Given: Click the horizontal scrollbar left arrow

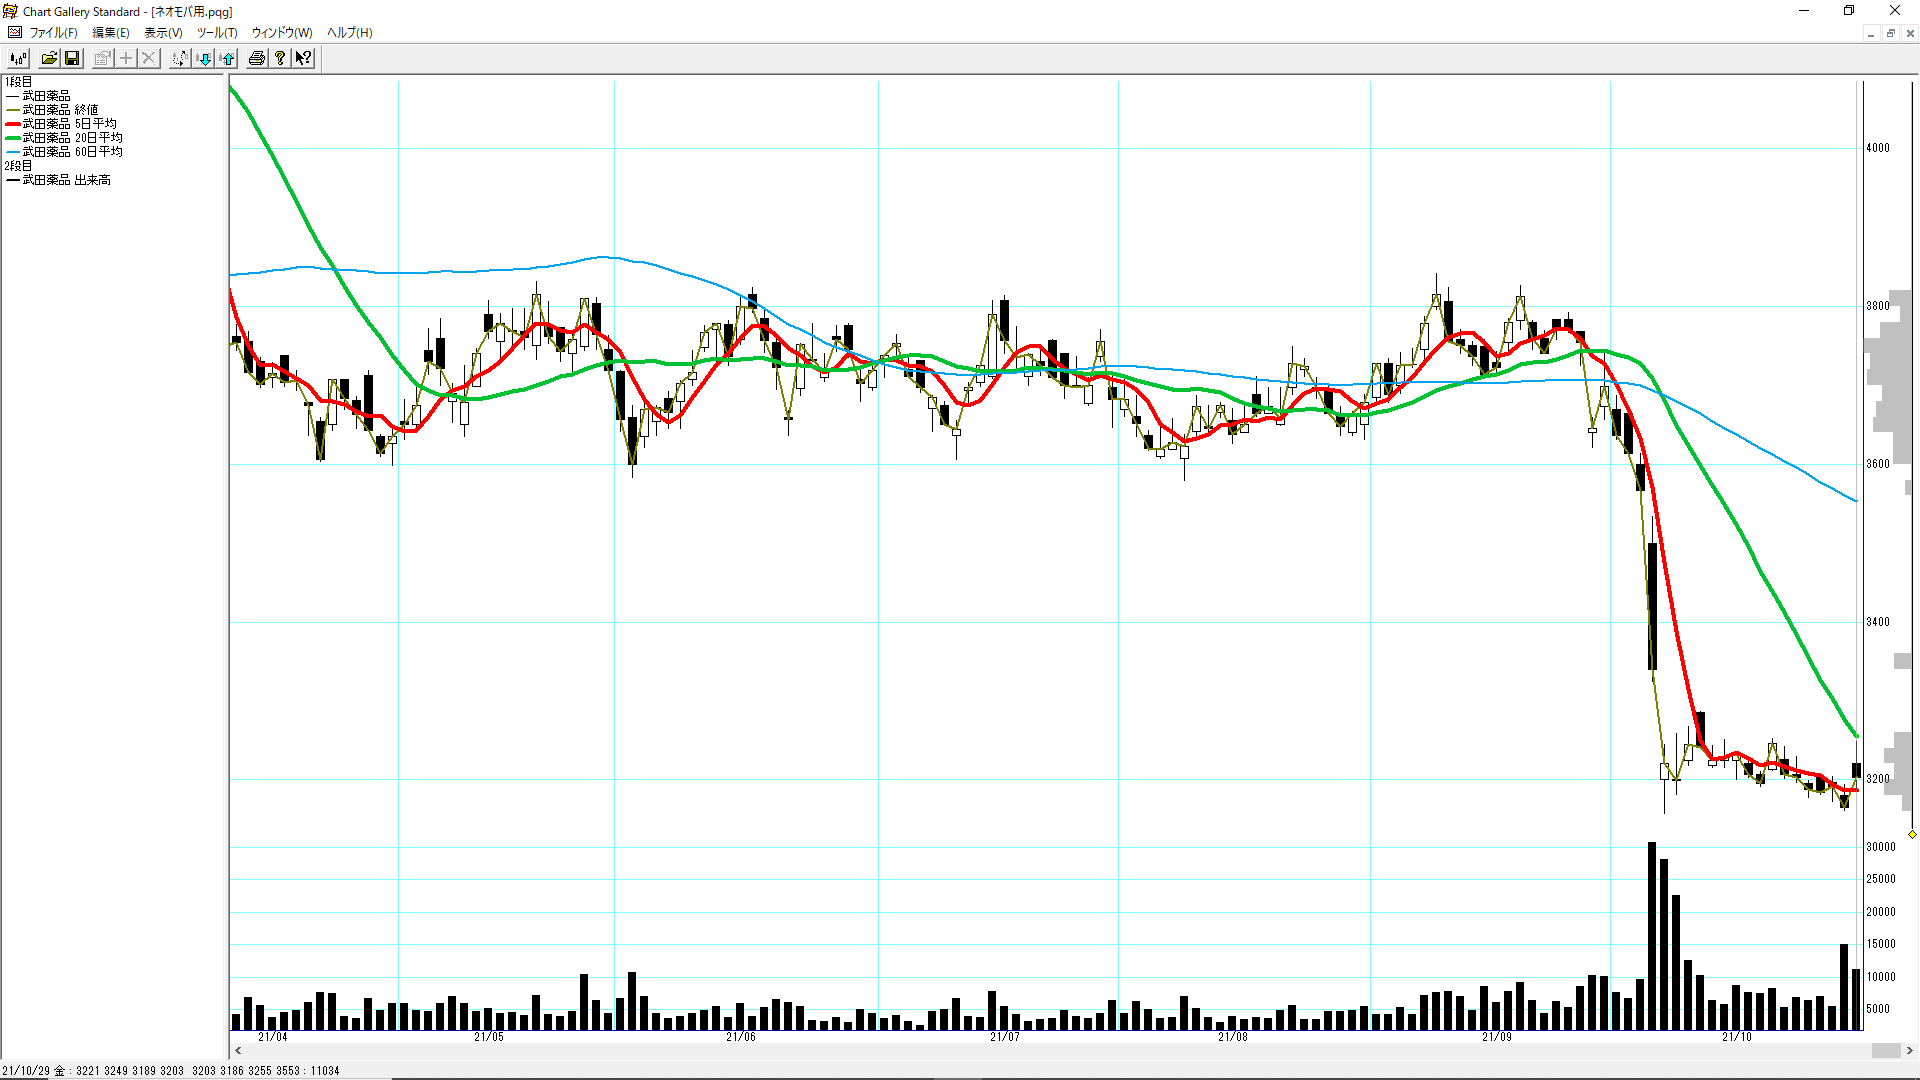Looking at the screenshot, I should coord(238,1050).
